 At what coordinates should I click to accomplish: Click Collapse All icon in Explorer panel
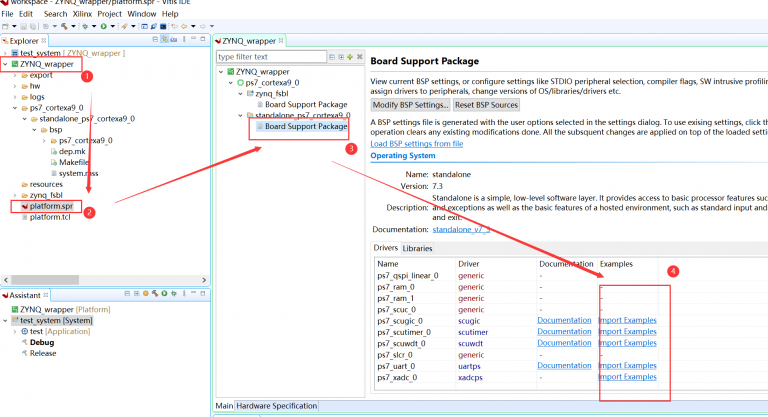tap(157, 40)
